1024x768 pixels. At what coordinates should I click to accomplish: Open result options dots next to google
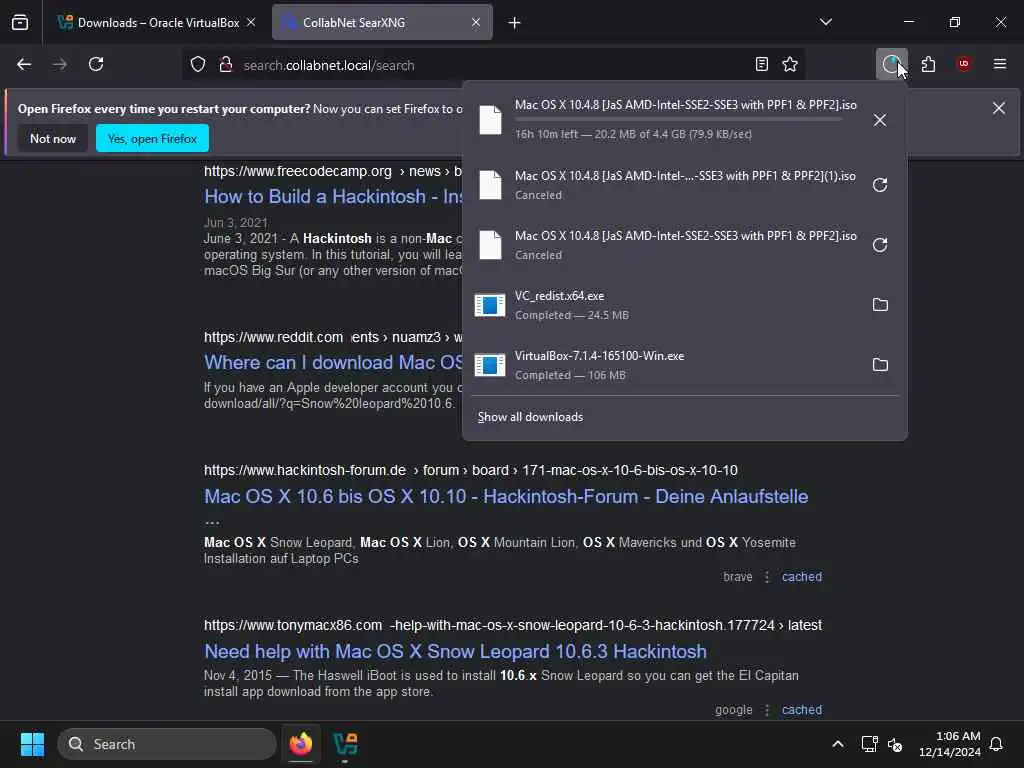tap(767, 710)
